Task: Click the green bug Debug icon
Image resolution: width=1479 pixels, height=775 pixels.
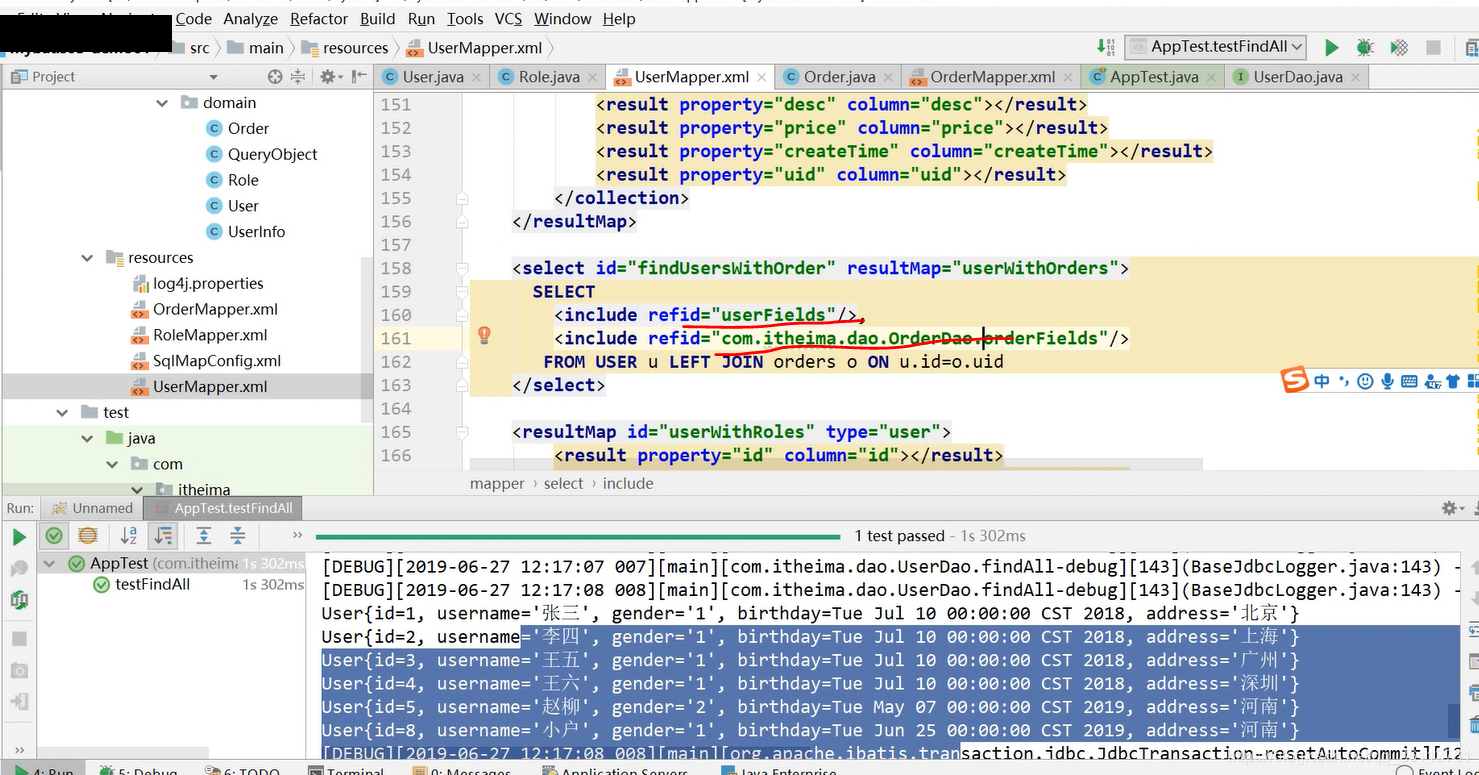Action: (x=1365, y=47)
